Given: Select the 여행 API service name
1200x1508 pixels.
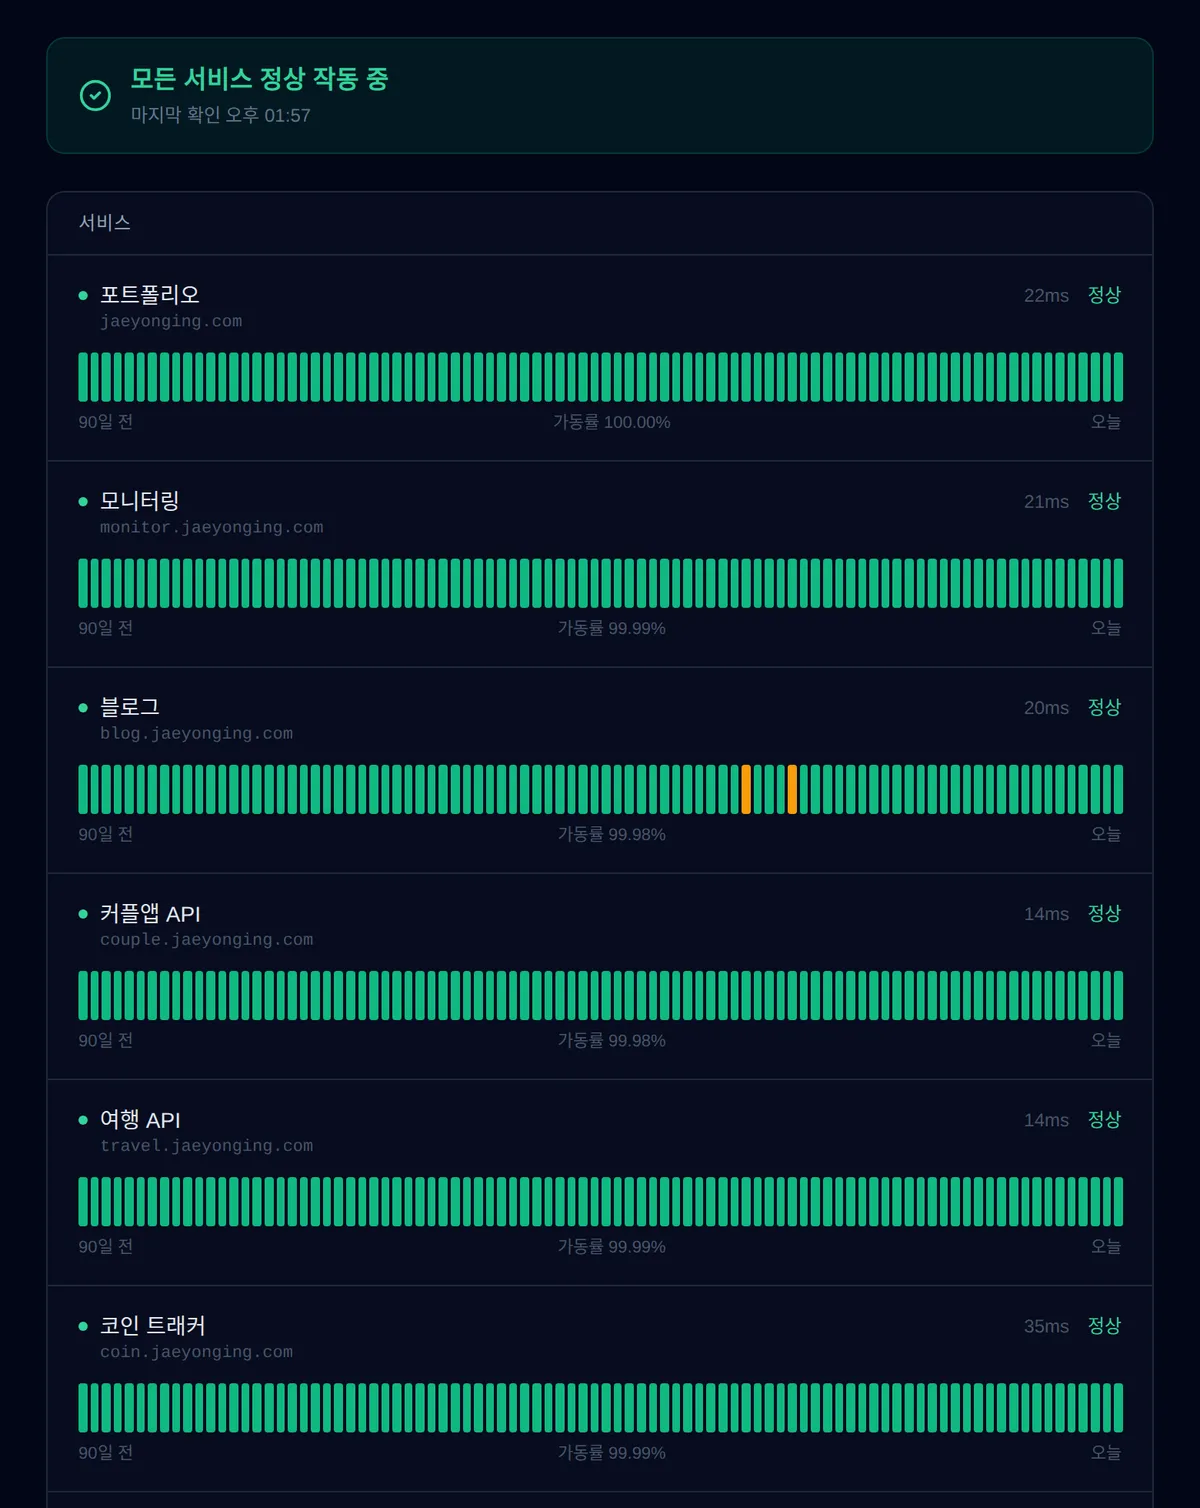Looking at the screenshot, I should click(x=140, y=1119).
